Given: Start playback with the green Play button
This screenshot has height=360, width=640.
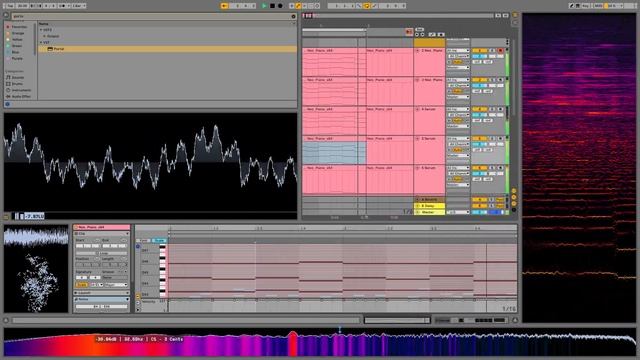Looking at the screenshot, I should coord(264,6).
